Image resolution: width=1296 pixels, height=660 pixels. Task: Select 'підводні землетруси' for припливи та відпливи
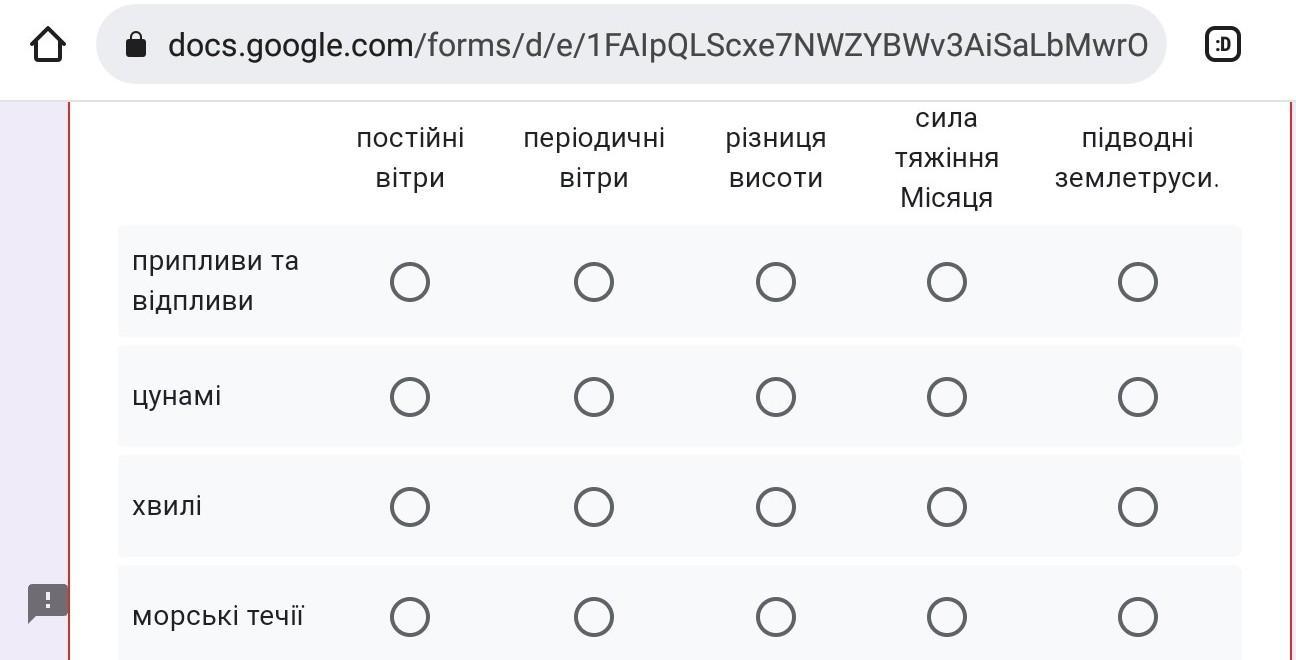[x=1137, y=282]
